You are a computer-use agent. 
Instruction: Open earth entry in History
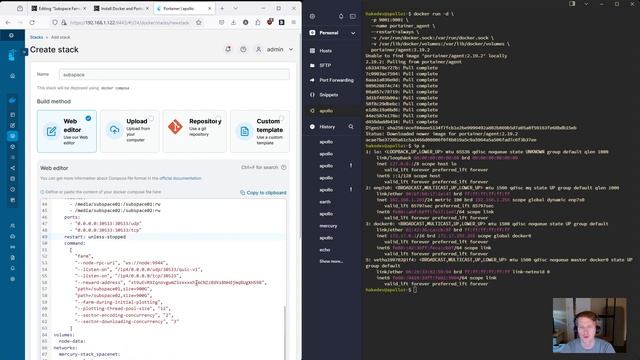[325, 202]
